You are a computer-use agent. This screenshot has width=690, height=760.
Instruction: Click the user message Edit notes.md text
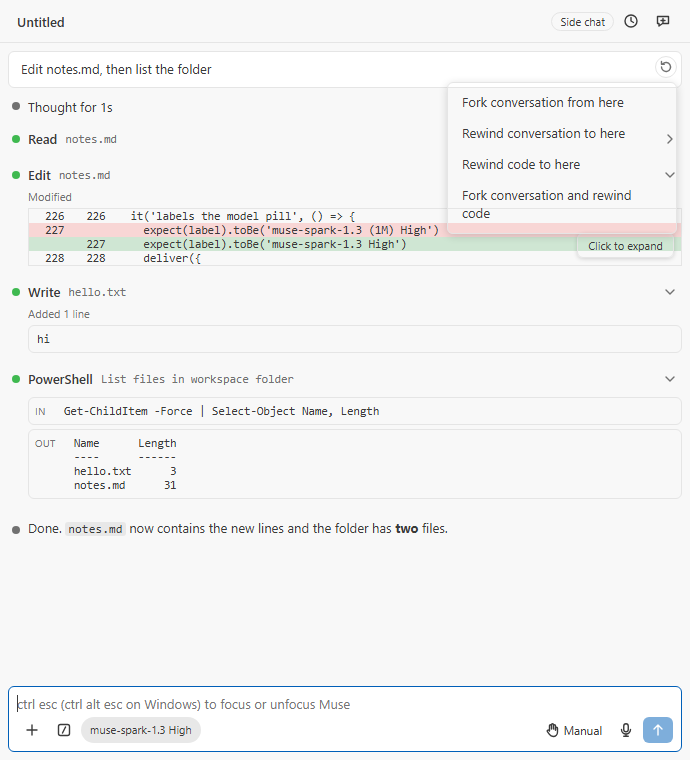(x=116, y=69)
